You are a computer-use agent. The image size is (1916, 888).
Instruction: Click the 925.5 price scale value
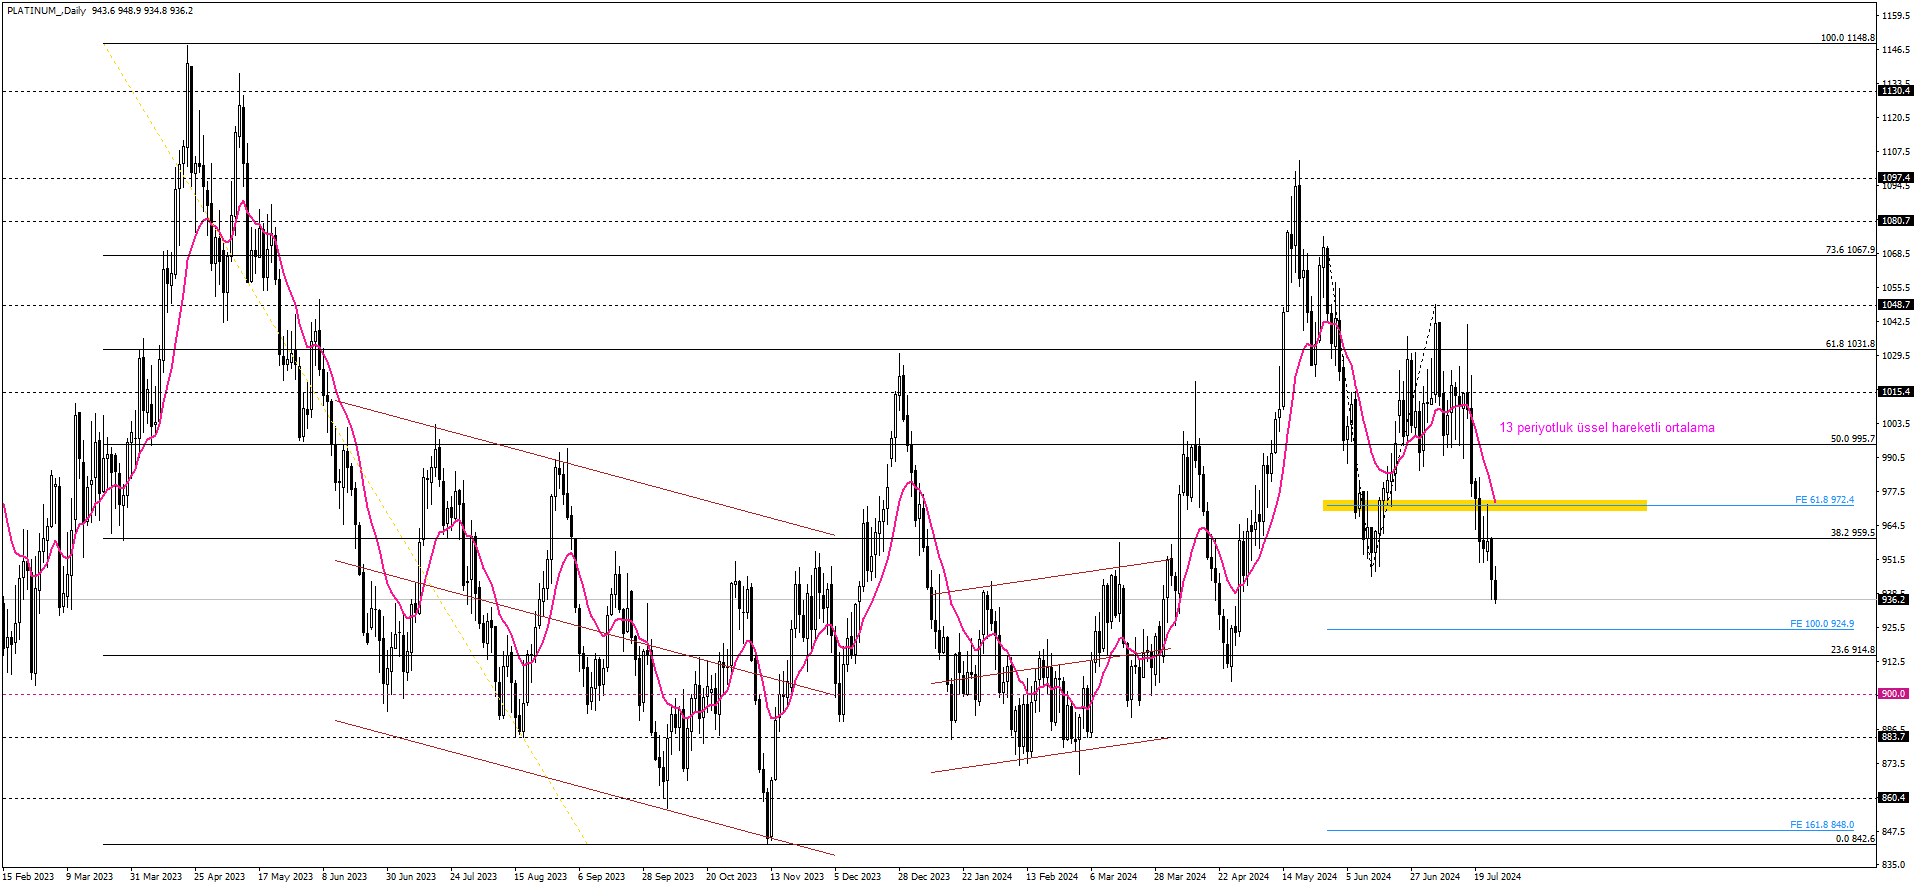(x=1894, y=628)
